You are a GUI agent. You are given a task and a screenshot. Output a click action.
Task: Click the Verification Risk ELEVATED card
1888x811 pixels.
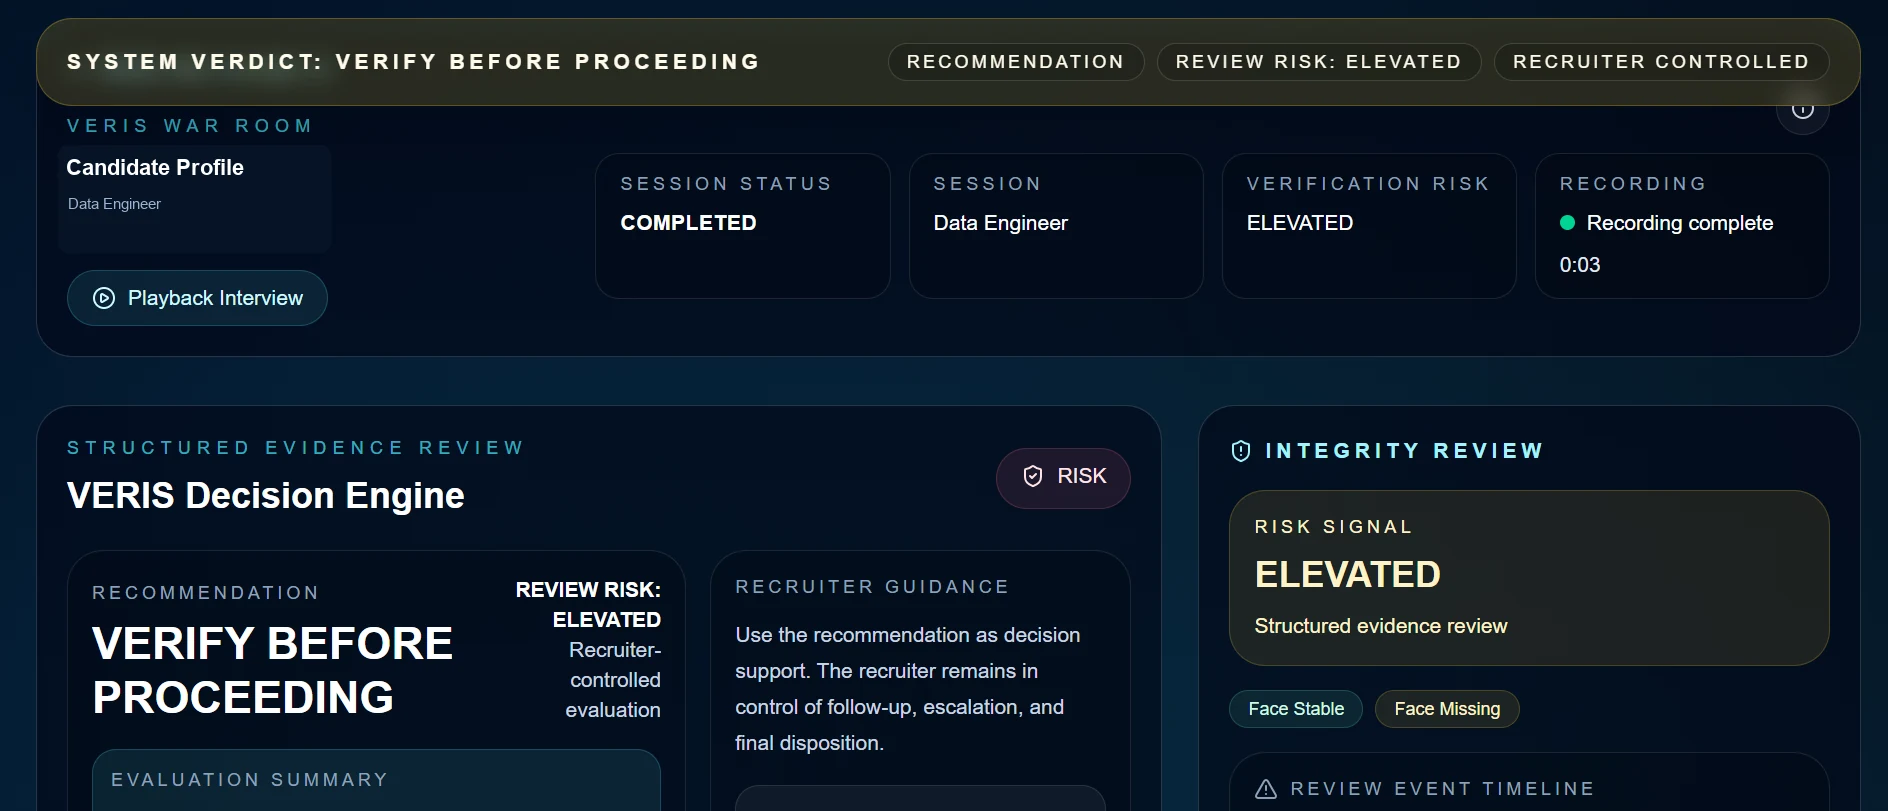(1369, 226)
